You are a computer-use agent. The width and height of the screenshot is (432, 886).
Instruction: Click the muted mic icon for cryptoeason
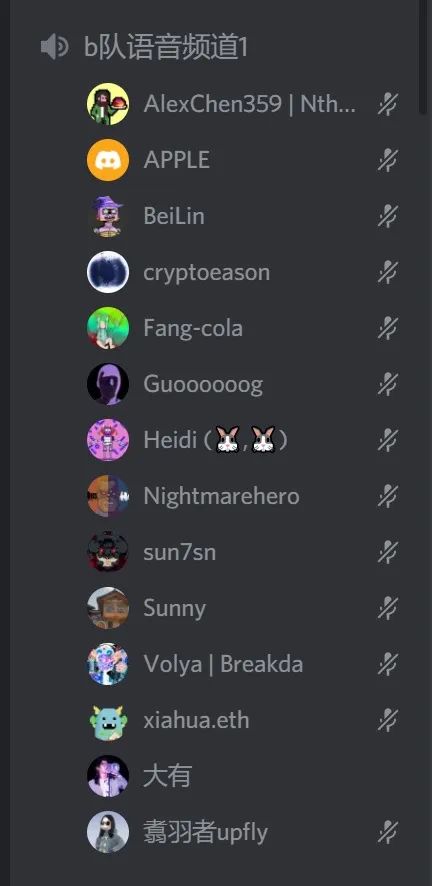click(388, 272)
